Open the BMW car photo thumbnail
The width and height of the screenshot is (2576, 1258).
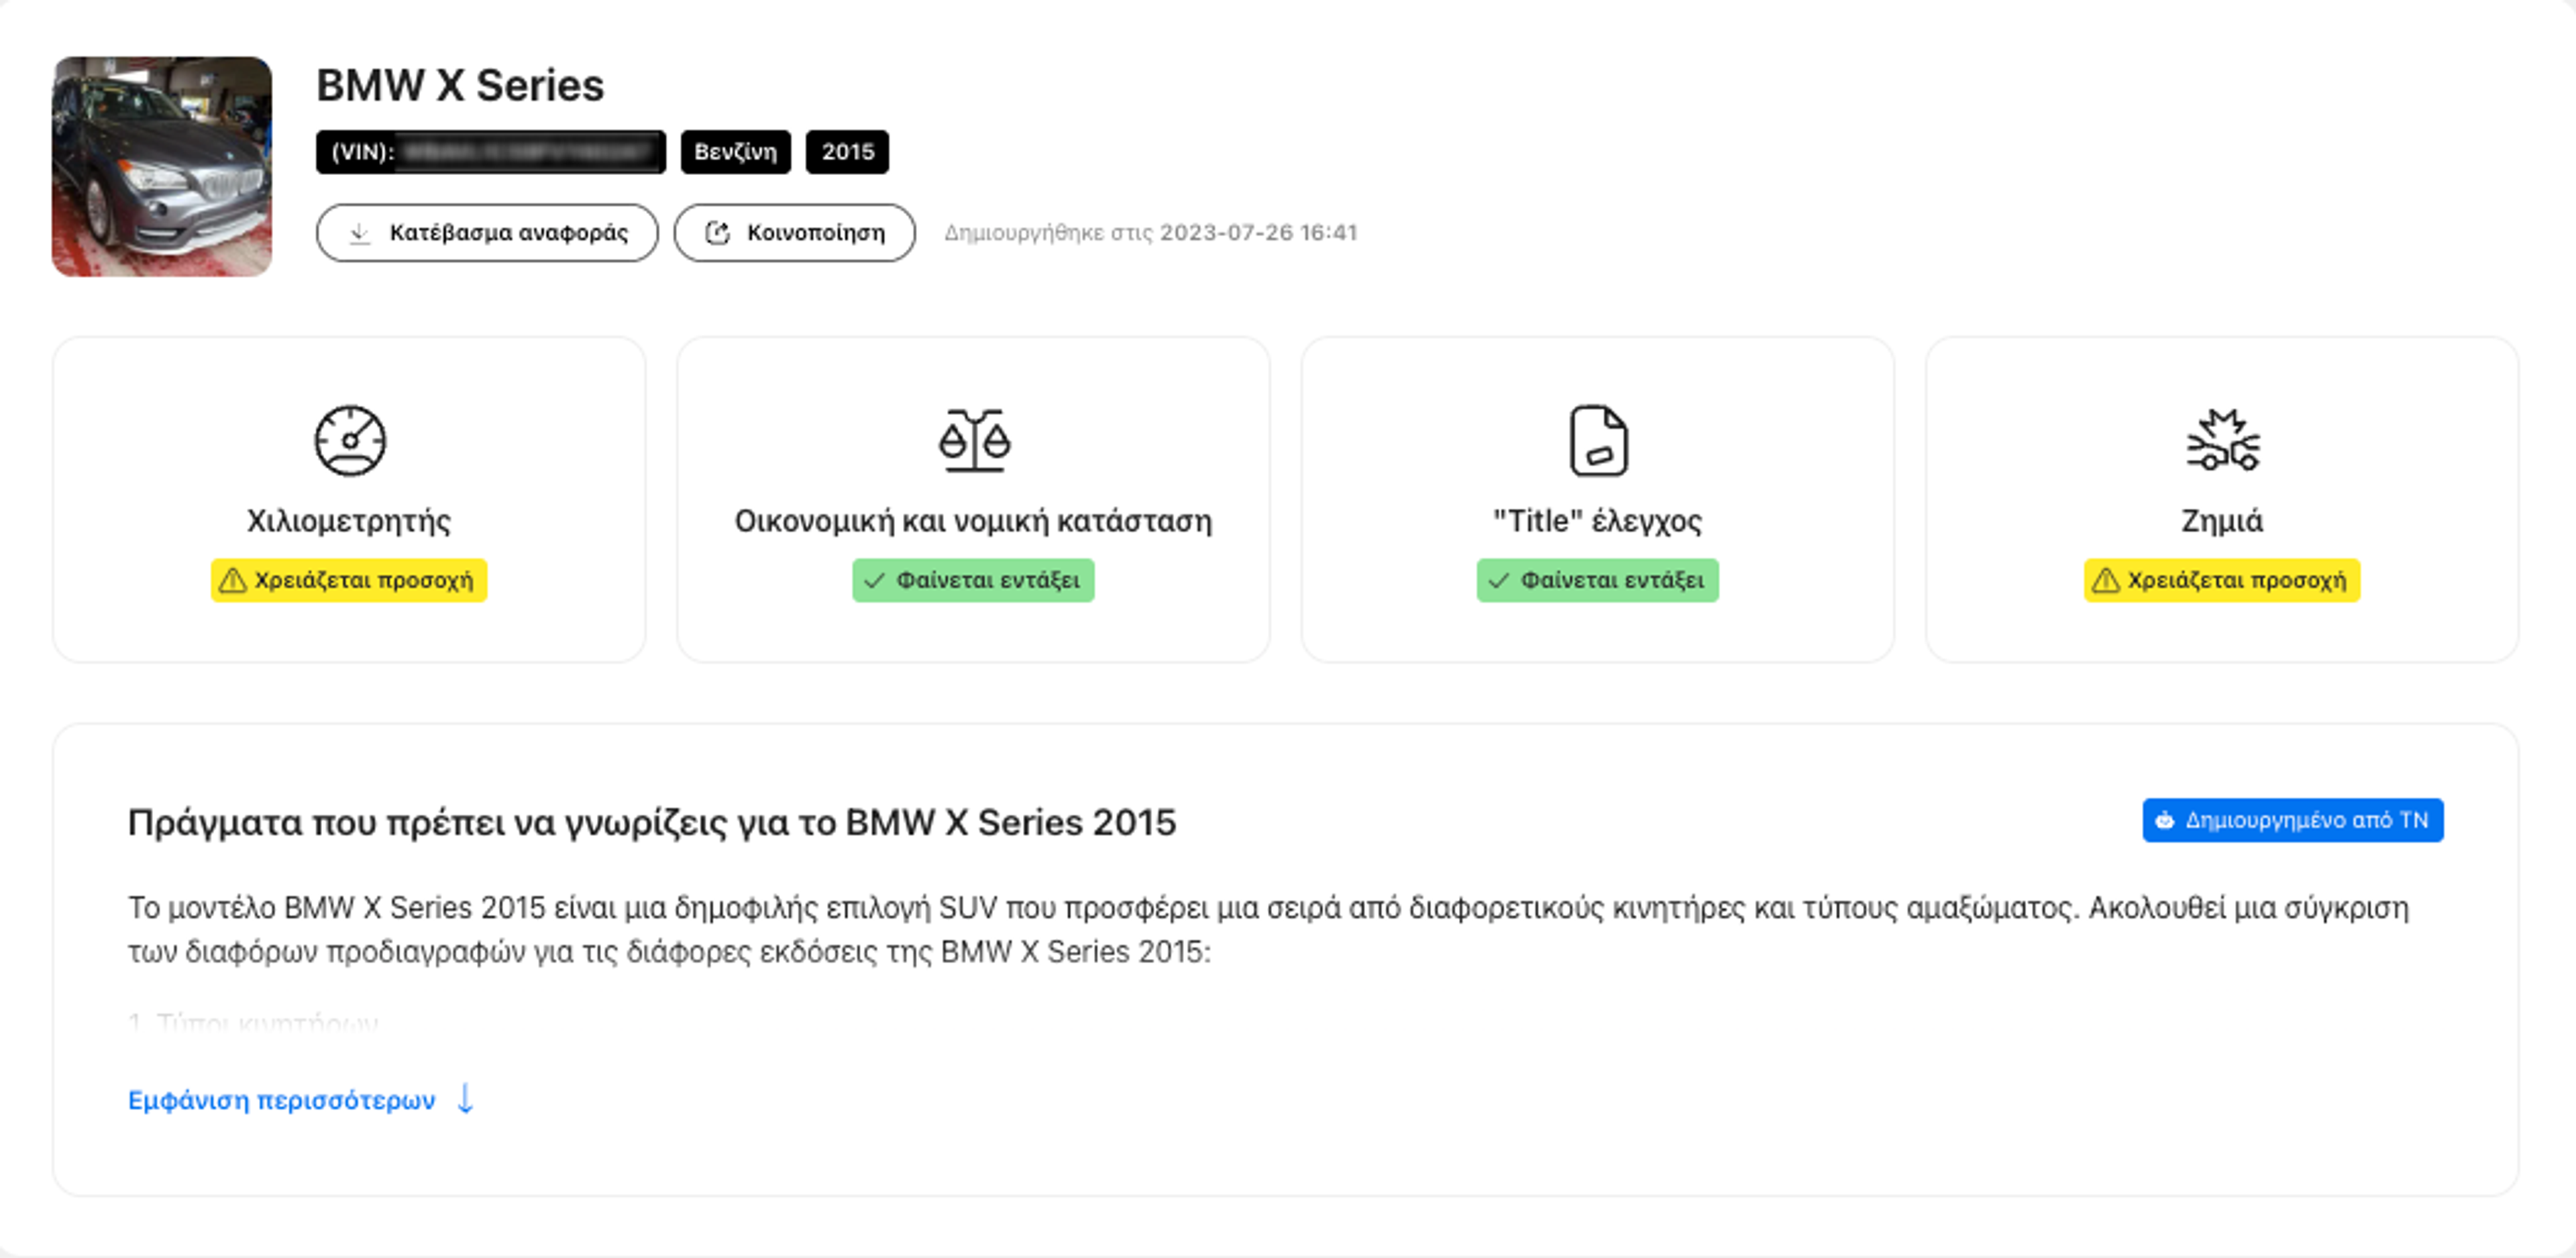coord(162,166)
